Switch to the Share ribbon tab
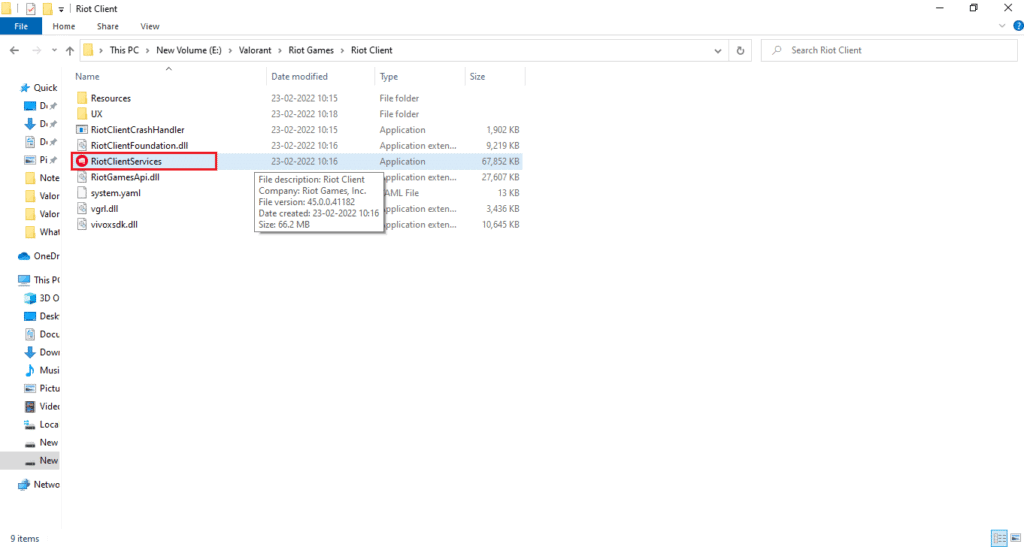The width and height of the screenshot is (1024, 547). 107,26
